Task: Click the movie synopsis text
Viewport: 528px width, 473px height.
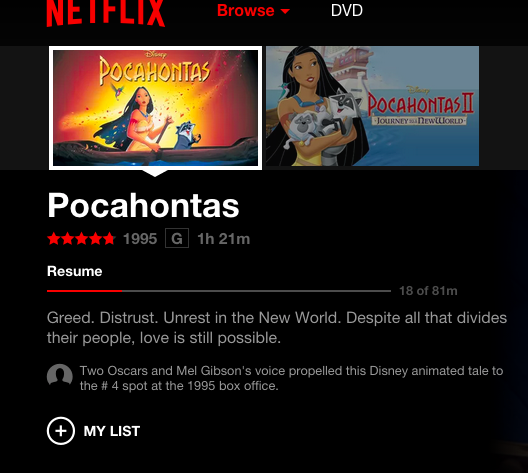Action: click(277, 328)
